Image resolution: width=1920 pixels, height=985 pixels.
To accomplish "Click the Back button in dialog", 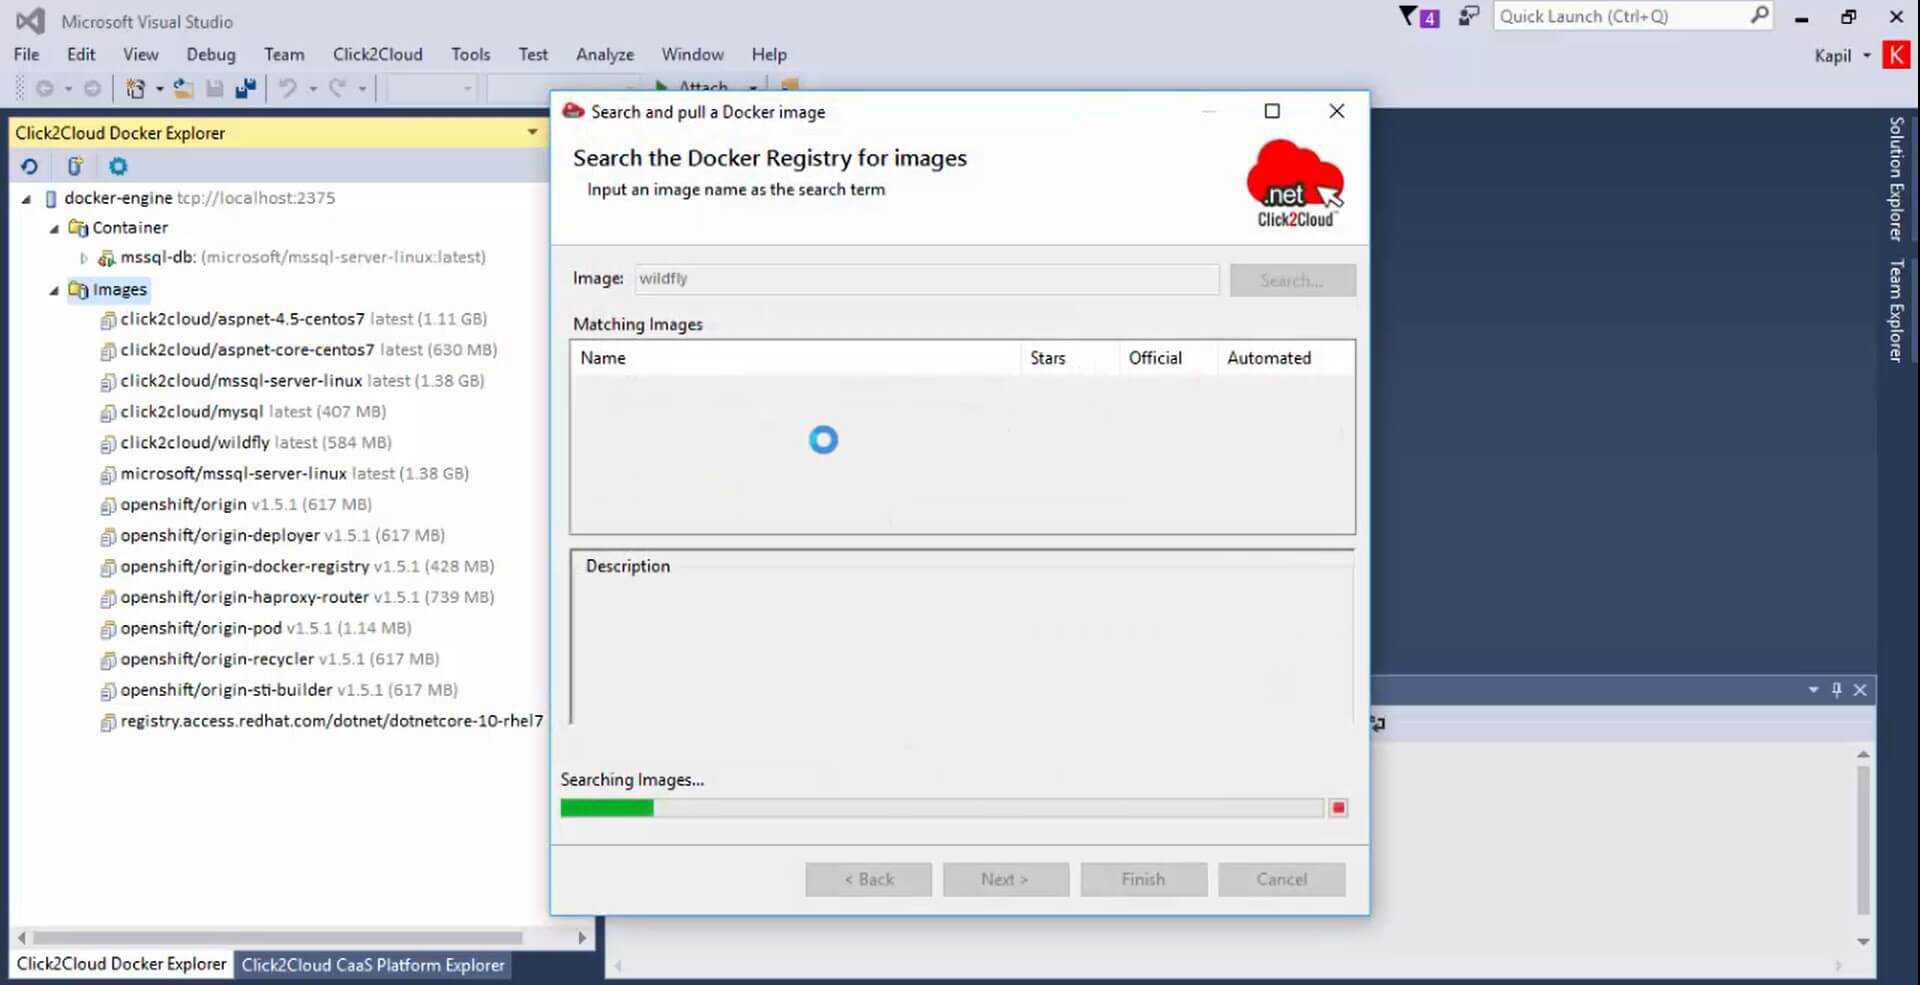I will [x=868, y=879].
